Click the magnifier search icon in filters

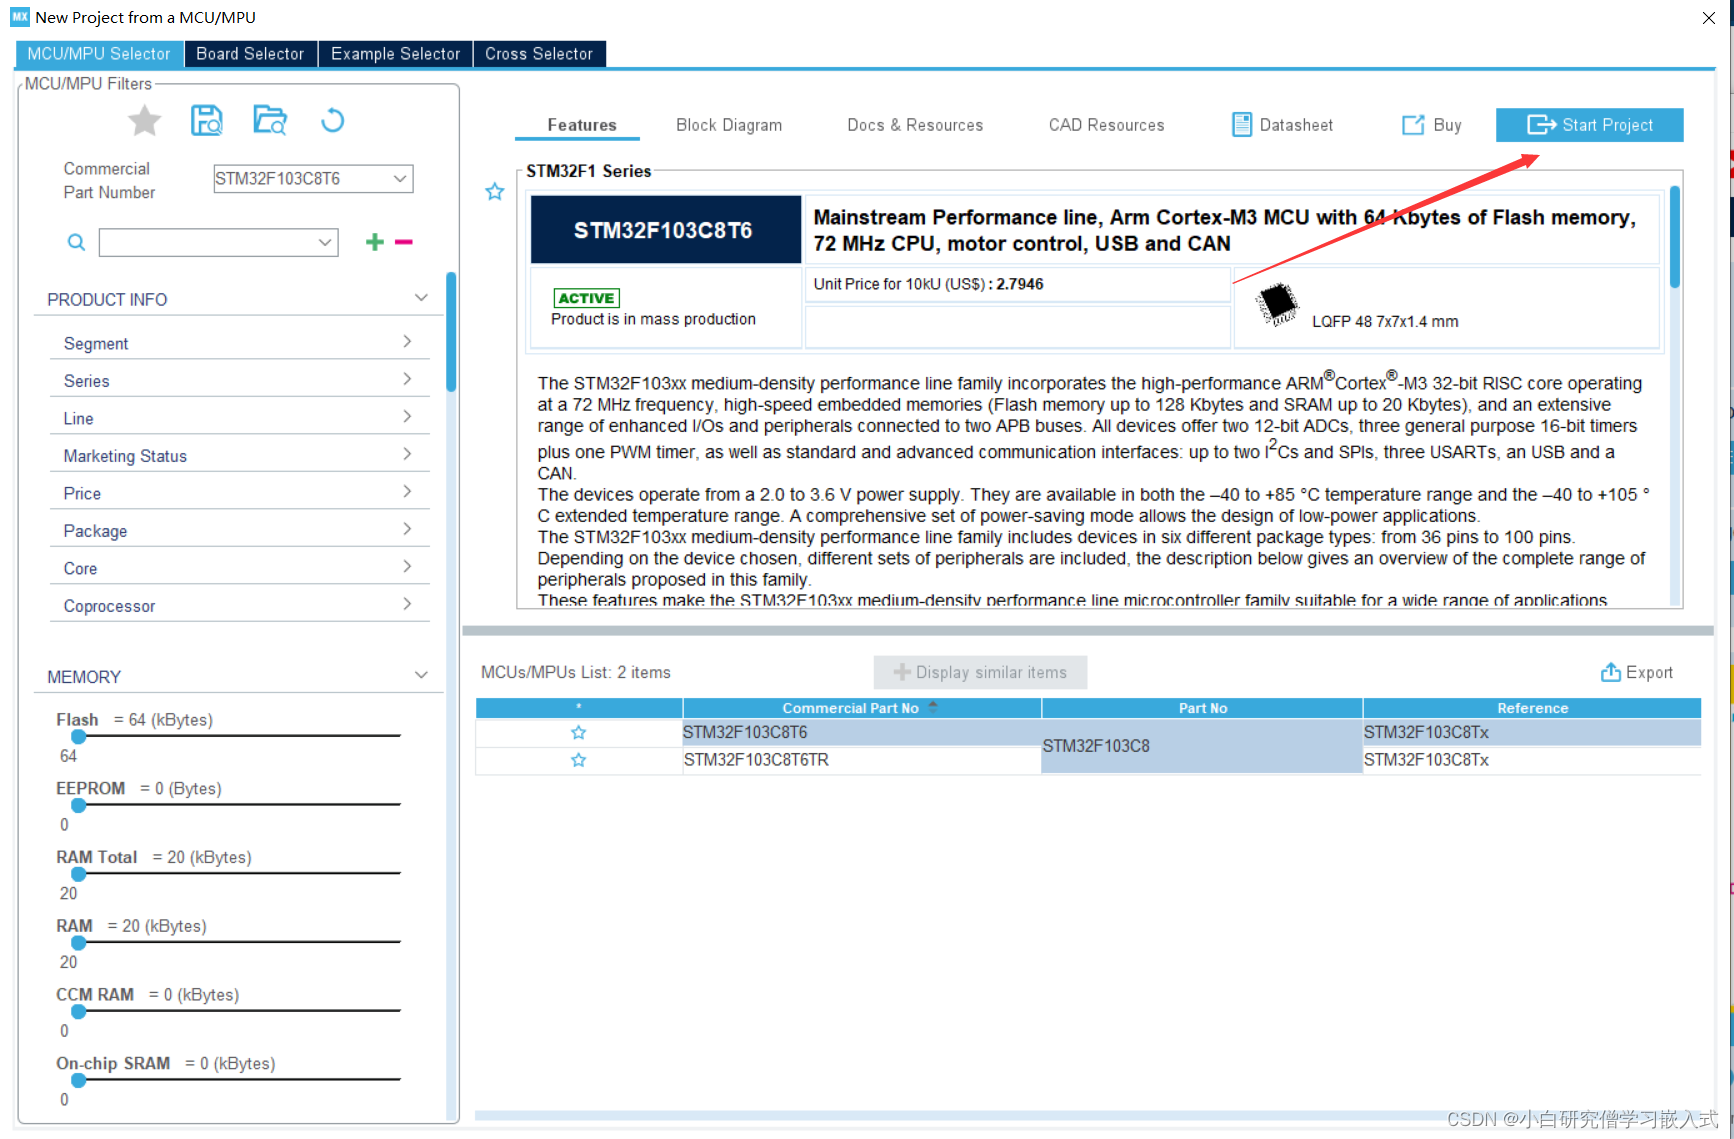click(76, 242)
